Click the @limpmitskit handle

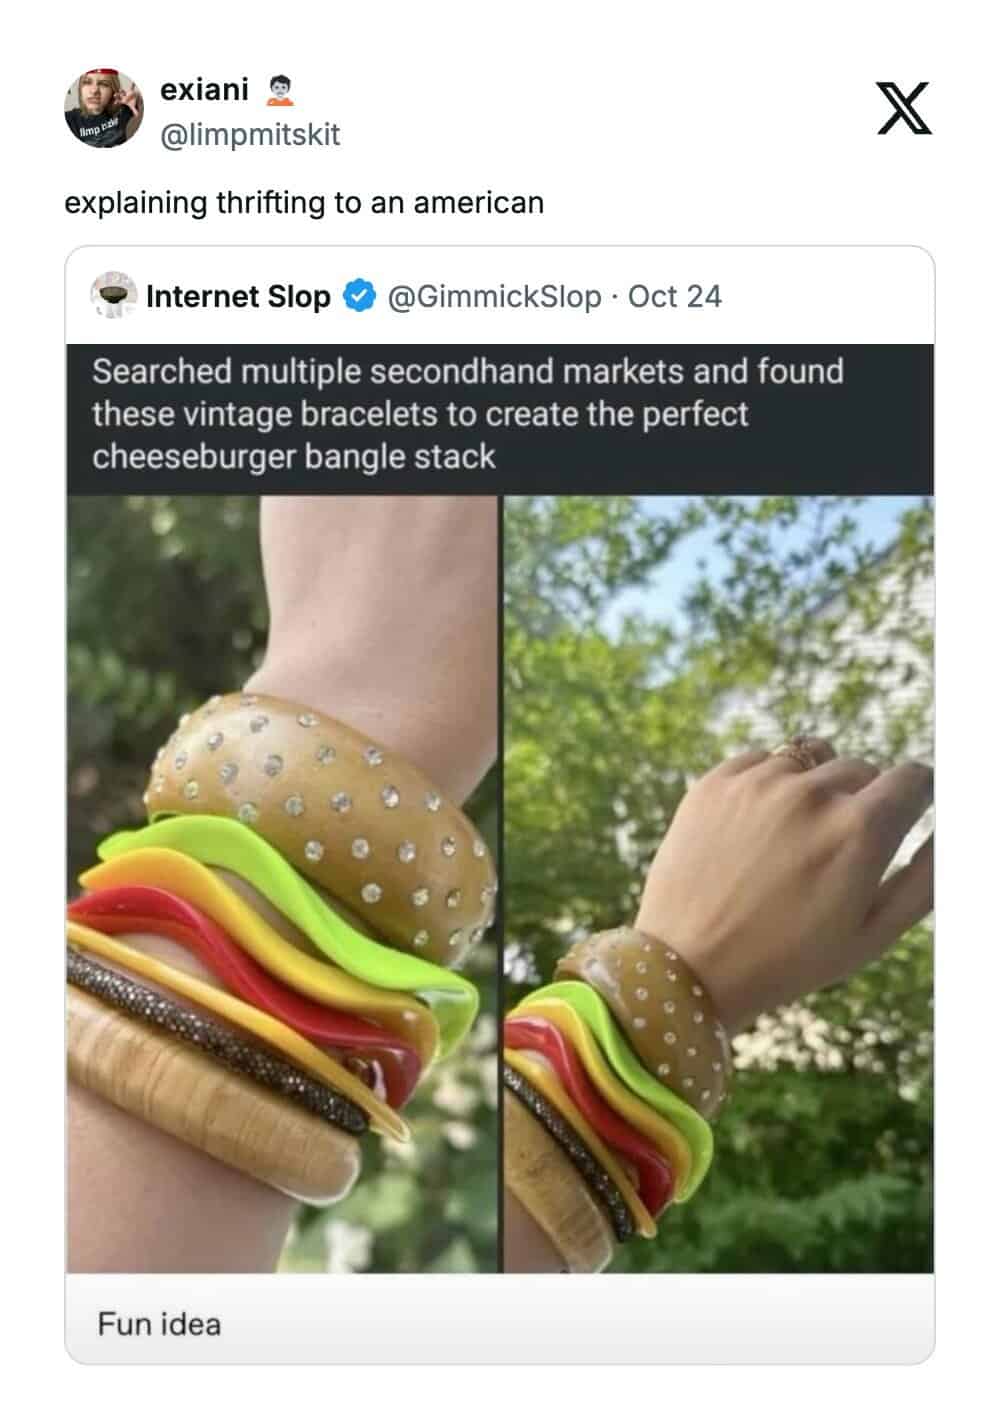coord(250,134)
